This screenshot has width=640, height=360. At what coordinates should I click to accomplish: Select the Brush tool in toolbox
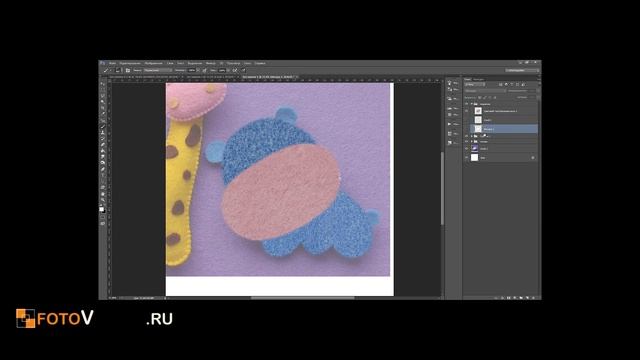[102, 127]
